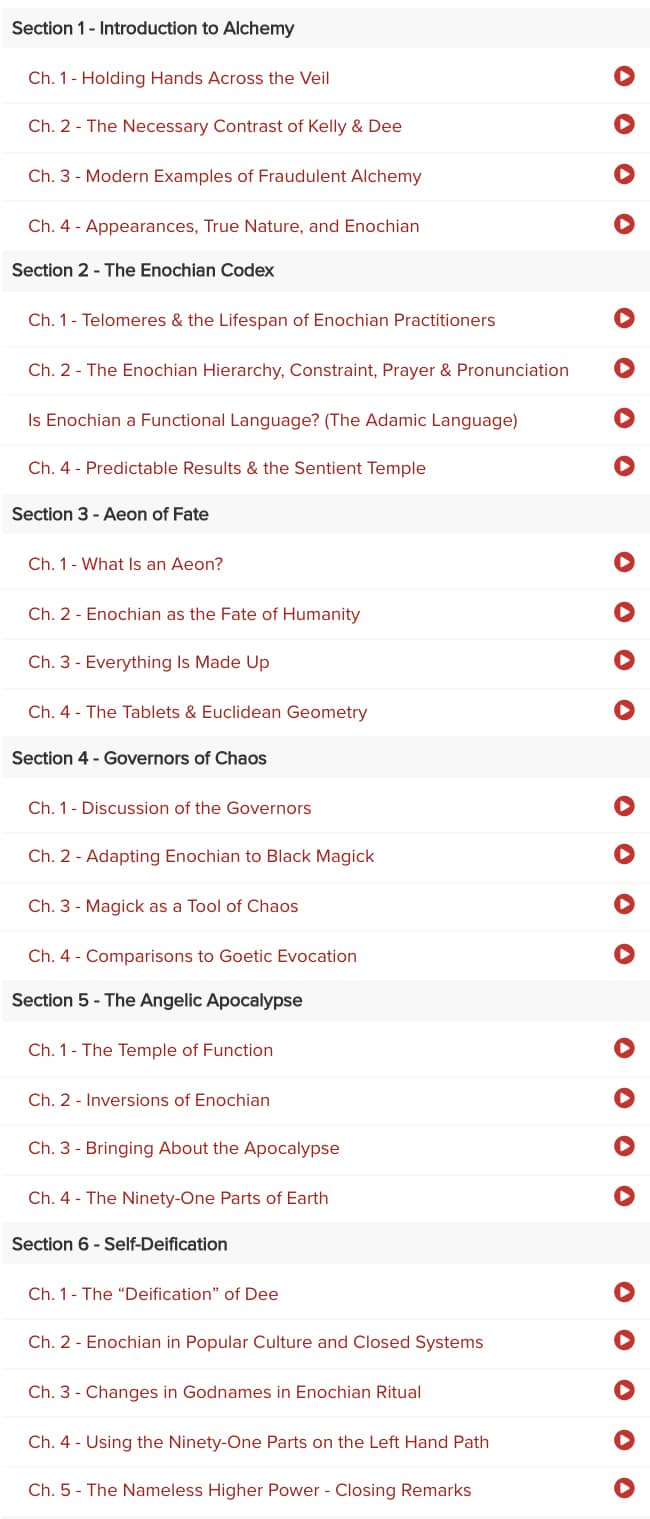Play The Temple of Function chapter
Image resolution: width=650 pixels, height=1519 pixels.
624,1048
